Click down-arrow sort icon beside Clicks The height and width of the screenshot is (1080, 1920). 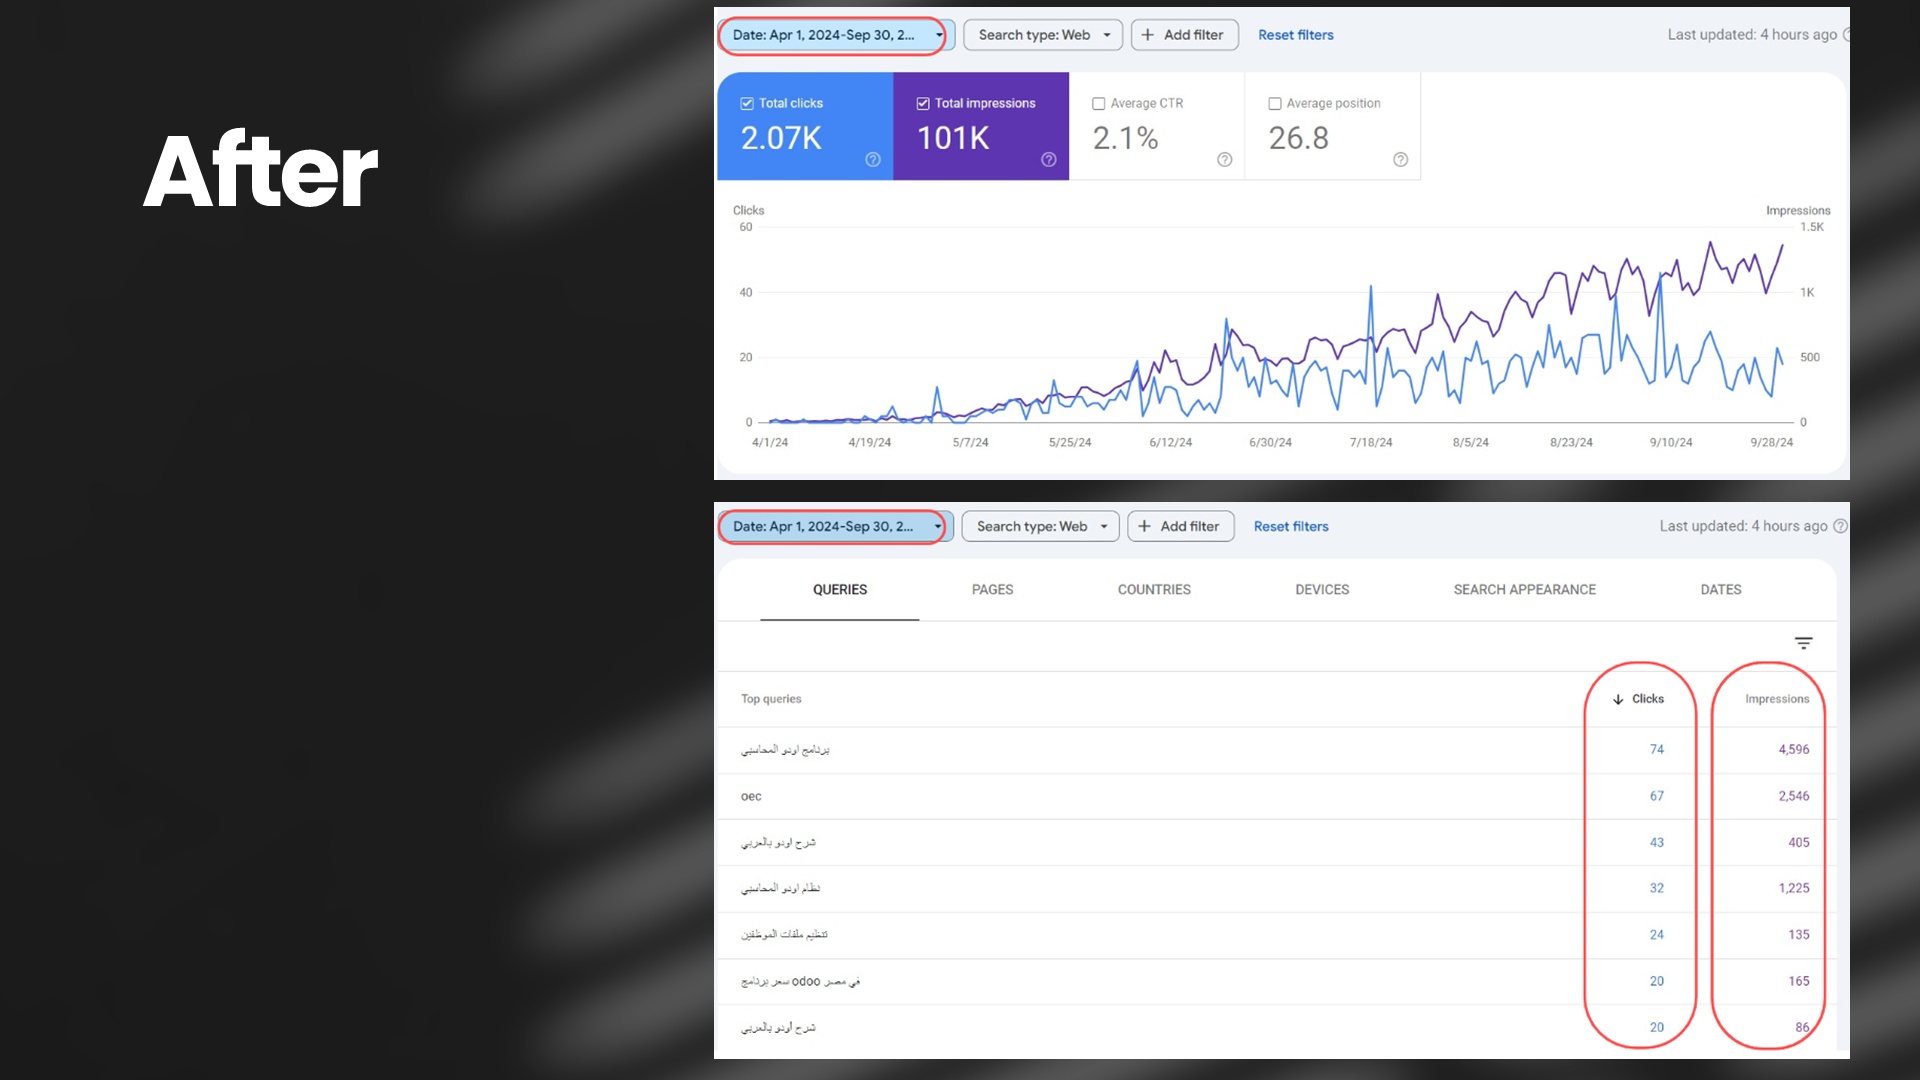tap(1618, 699)
